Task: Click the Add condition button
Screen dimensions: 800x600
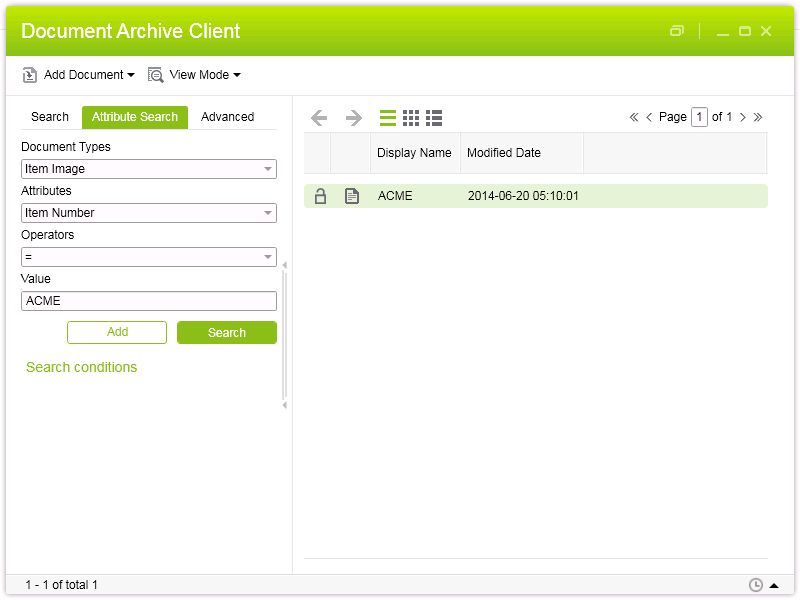Action: click(117, 333)
